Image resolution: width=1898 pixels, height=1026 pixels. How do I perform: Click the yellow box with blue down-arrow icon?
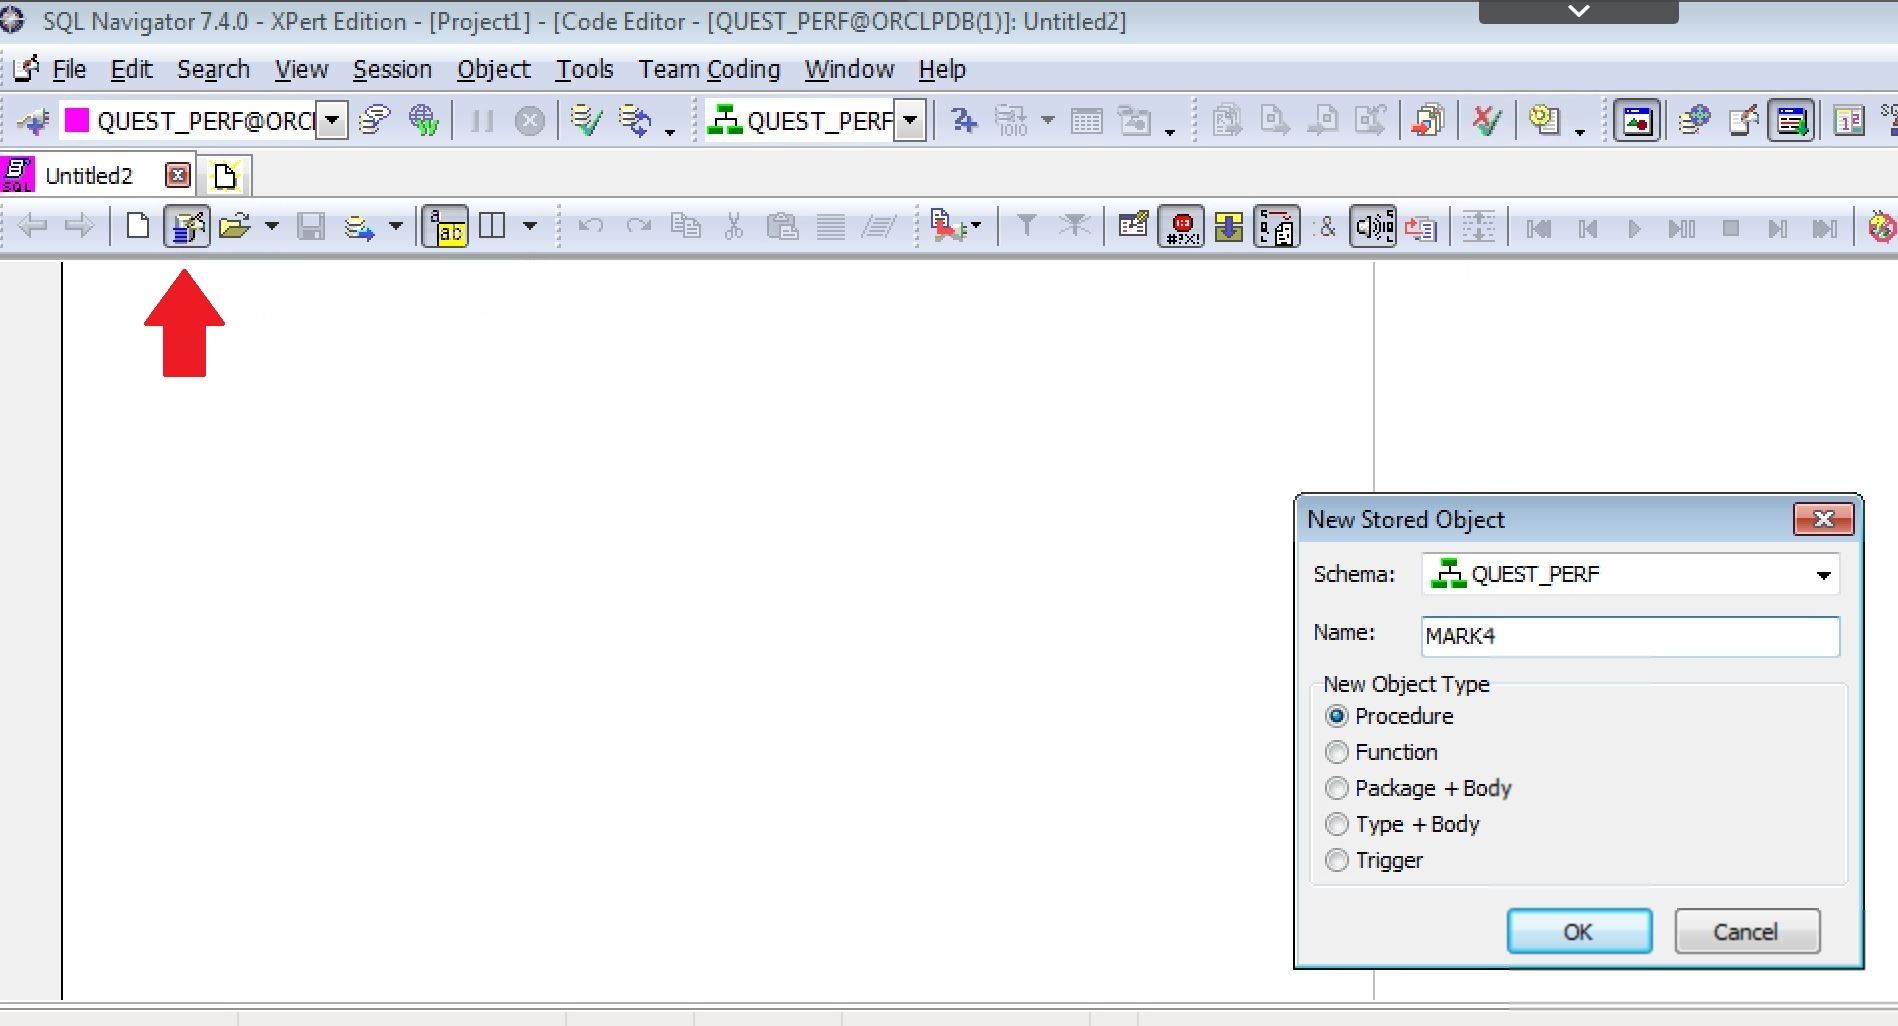(1228, 226)
